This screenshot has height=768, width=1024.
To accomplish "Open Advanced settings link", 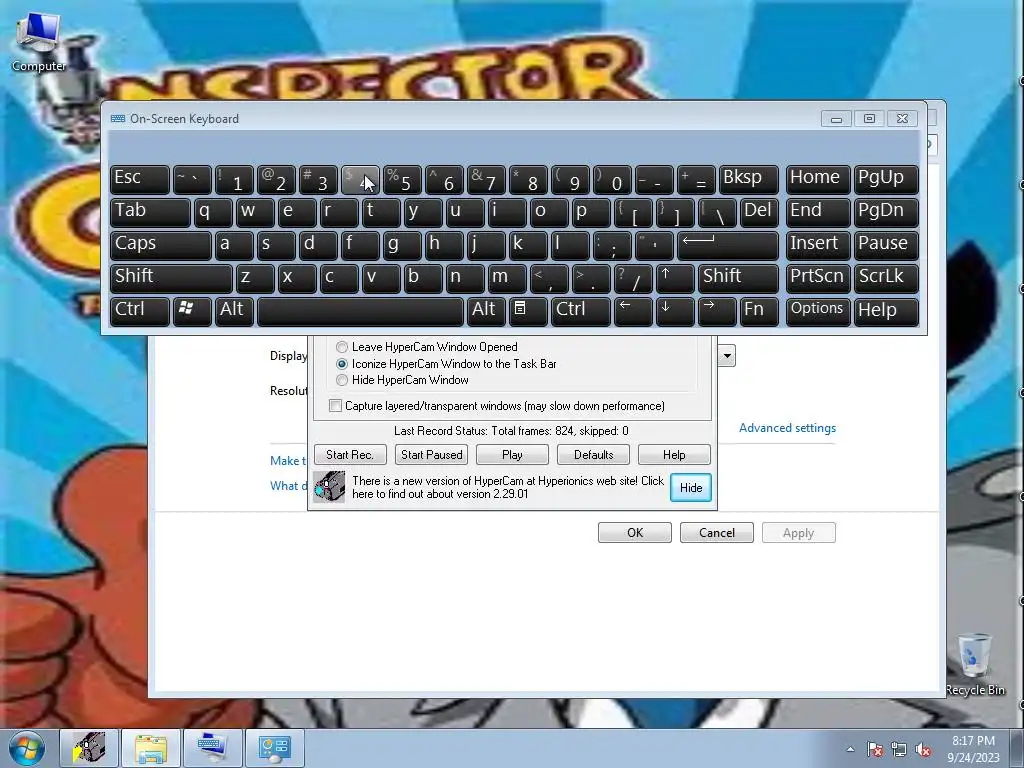I will (787, 428).
